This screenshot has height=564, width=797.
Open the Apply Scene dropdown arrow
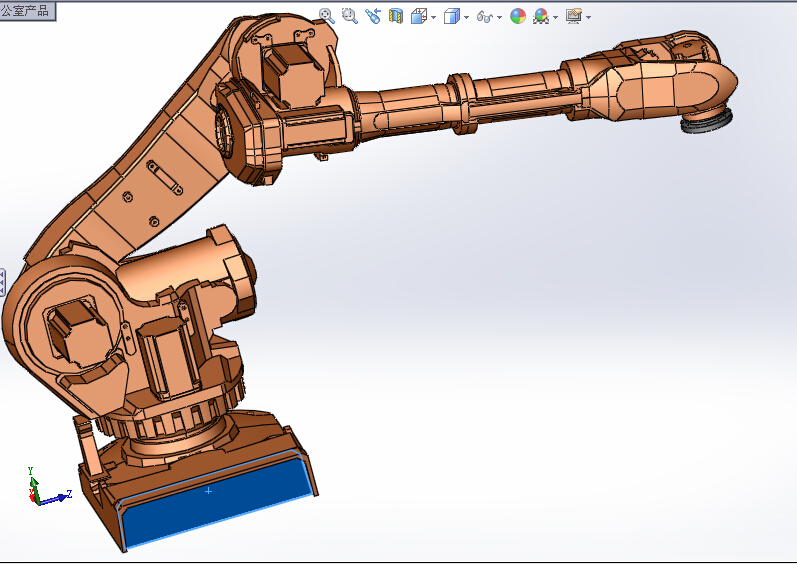[x=555, y=17]
